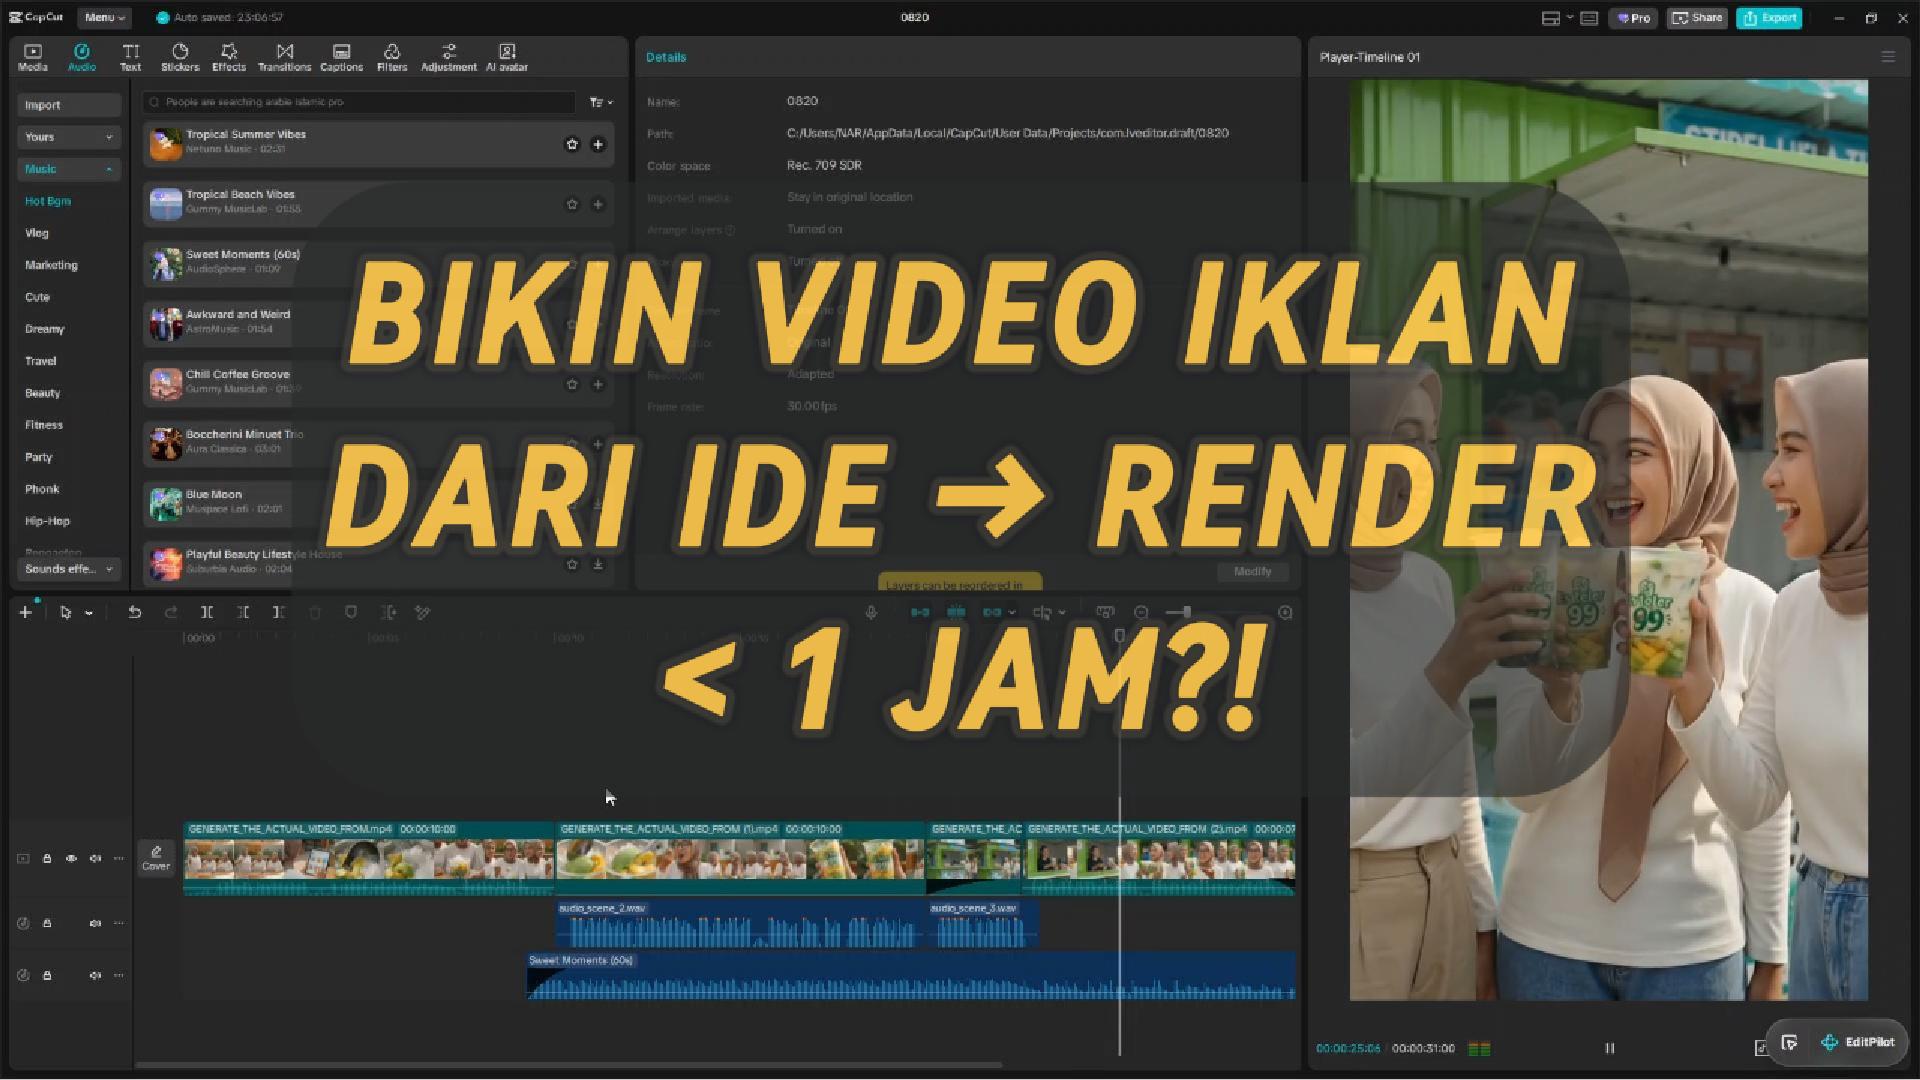1920x1080 pixels.
Task: Select the Sweet Moments (60s) audio clip
Action: point(911,976)
